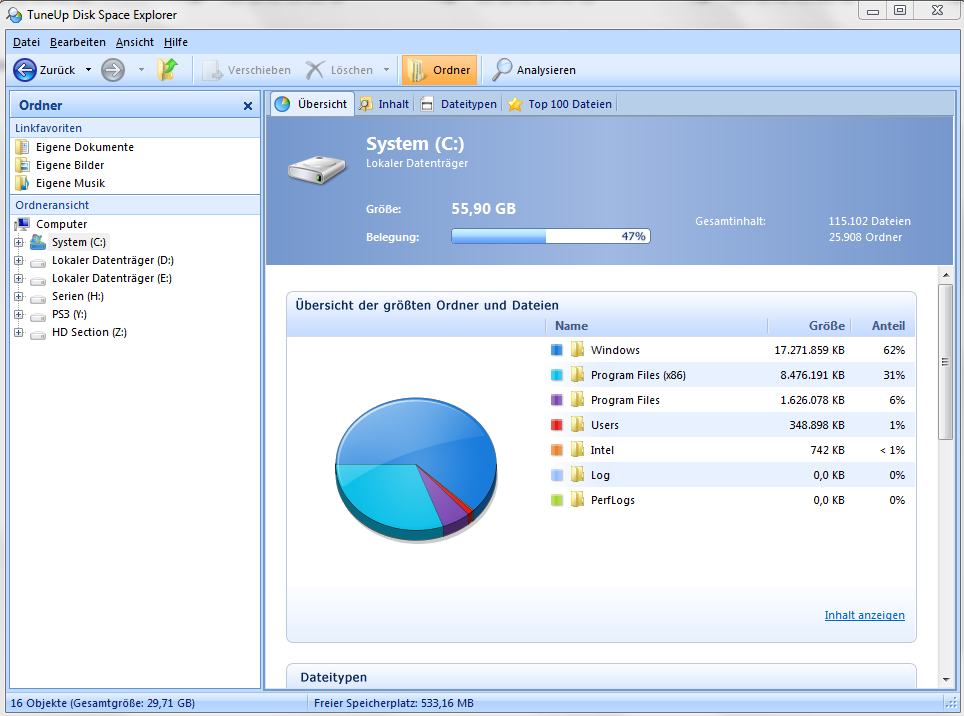
Task: Click the Verschieben move icon
Action: pyautogui.click(x=213, y=70)
